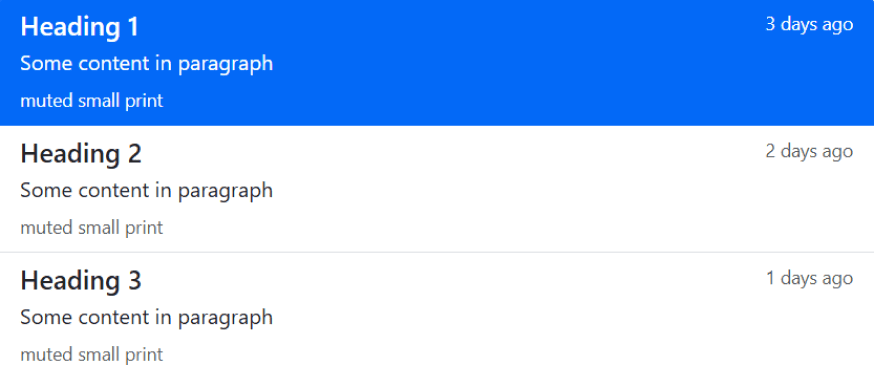The width and height of the screenshot is (874, 368).
Task: Click muted small print under Heading 3
Action: coord(91,355)
